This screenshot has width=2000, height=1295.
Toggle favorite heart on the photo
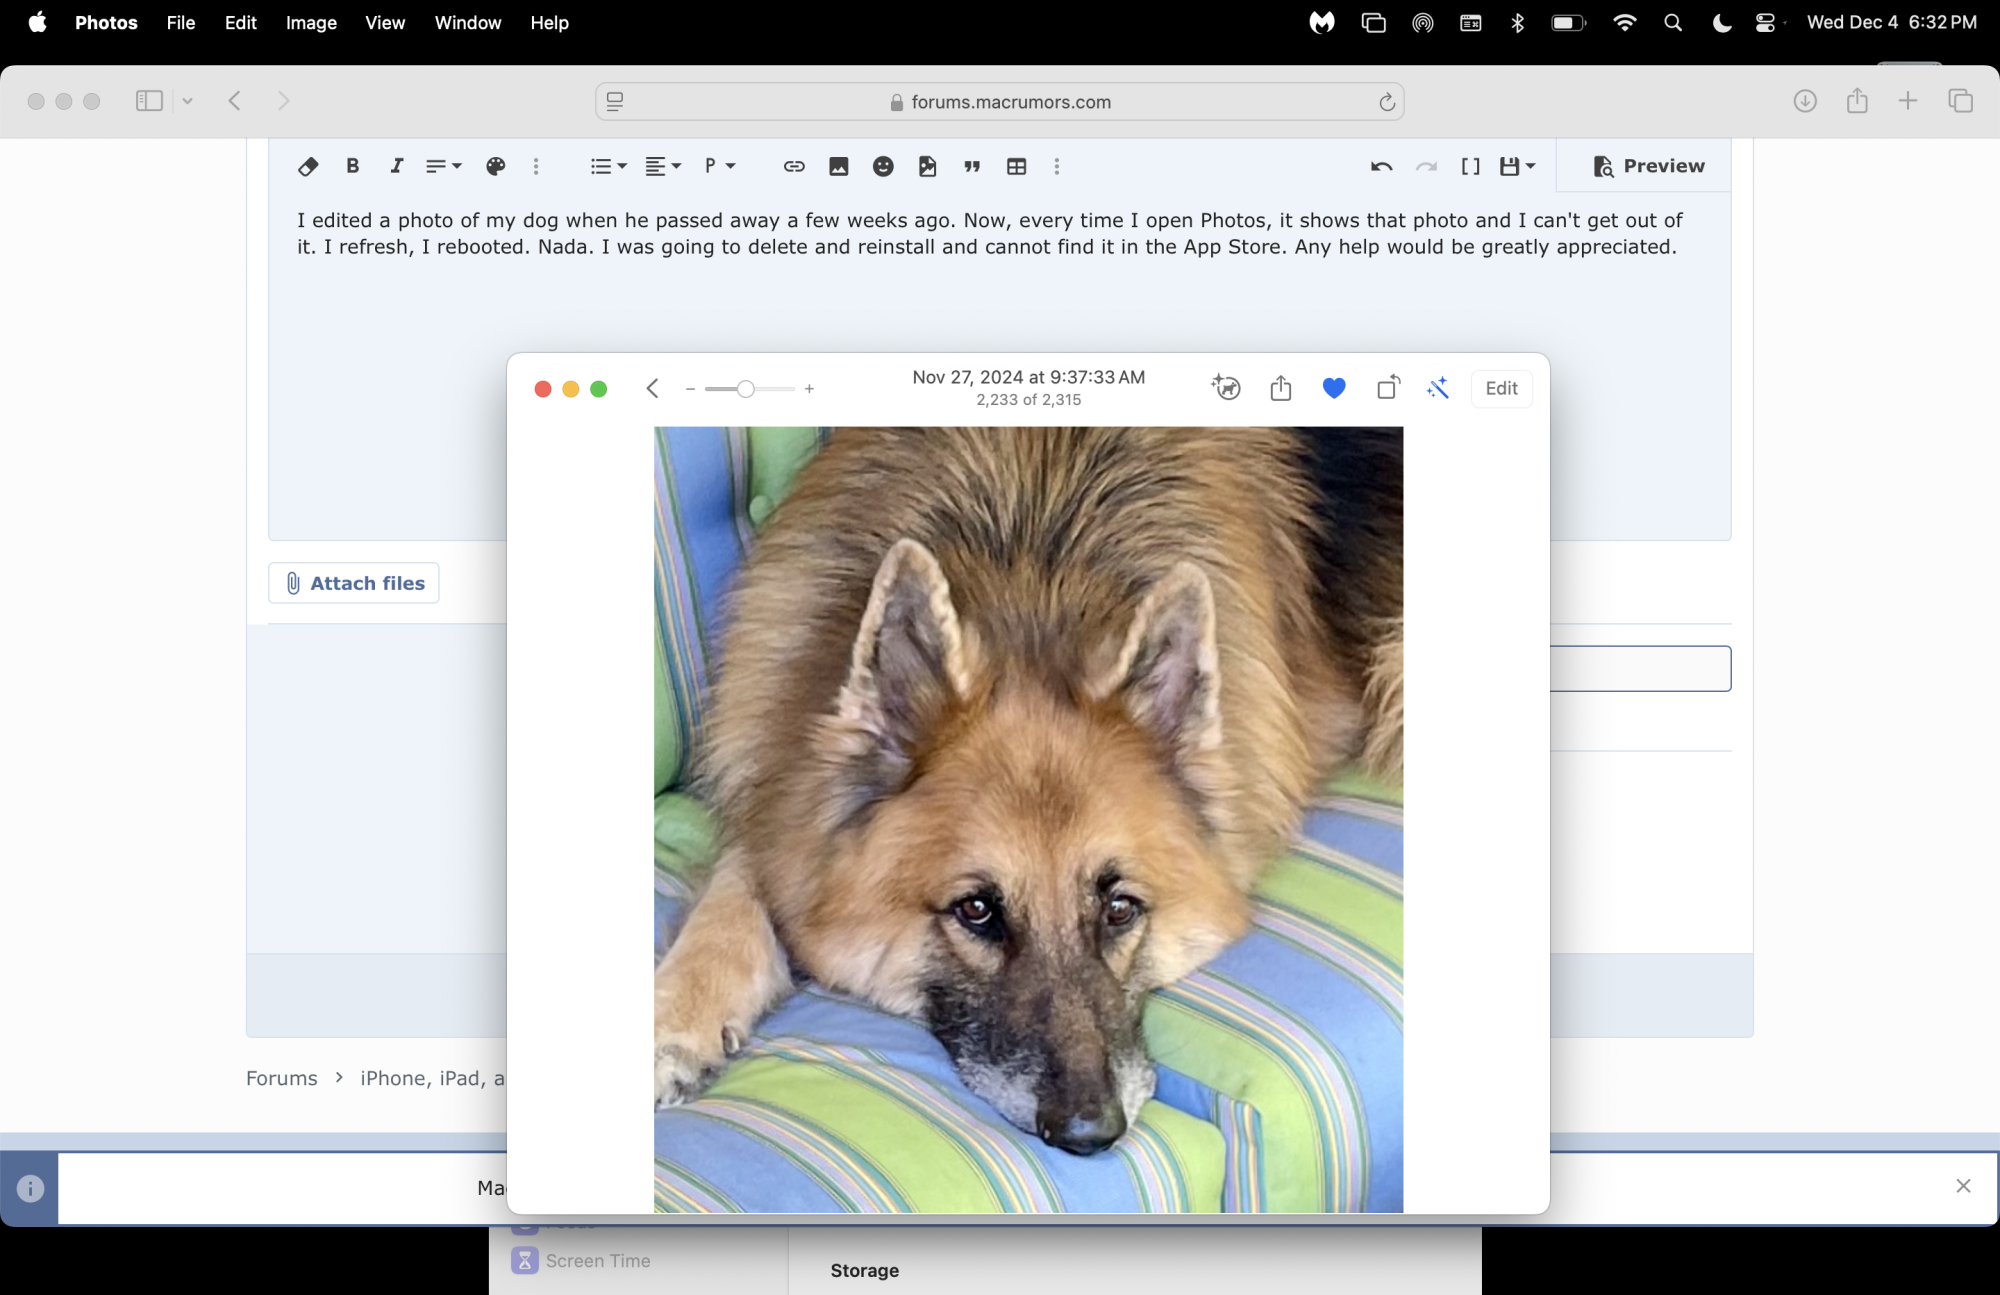point(1334,388)
